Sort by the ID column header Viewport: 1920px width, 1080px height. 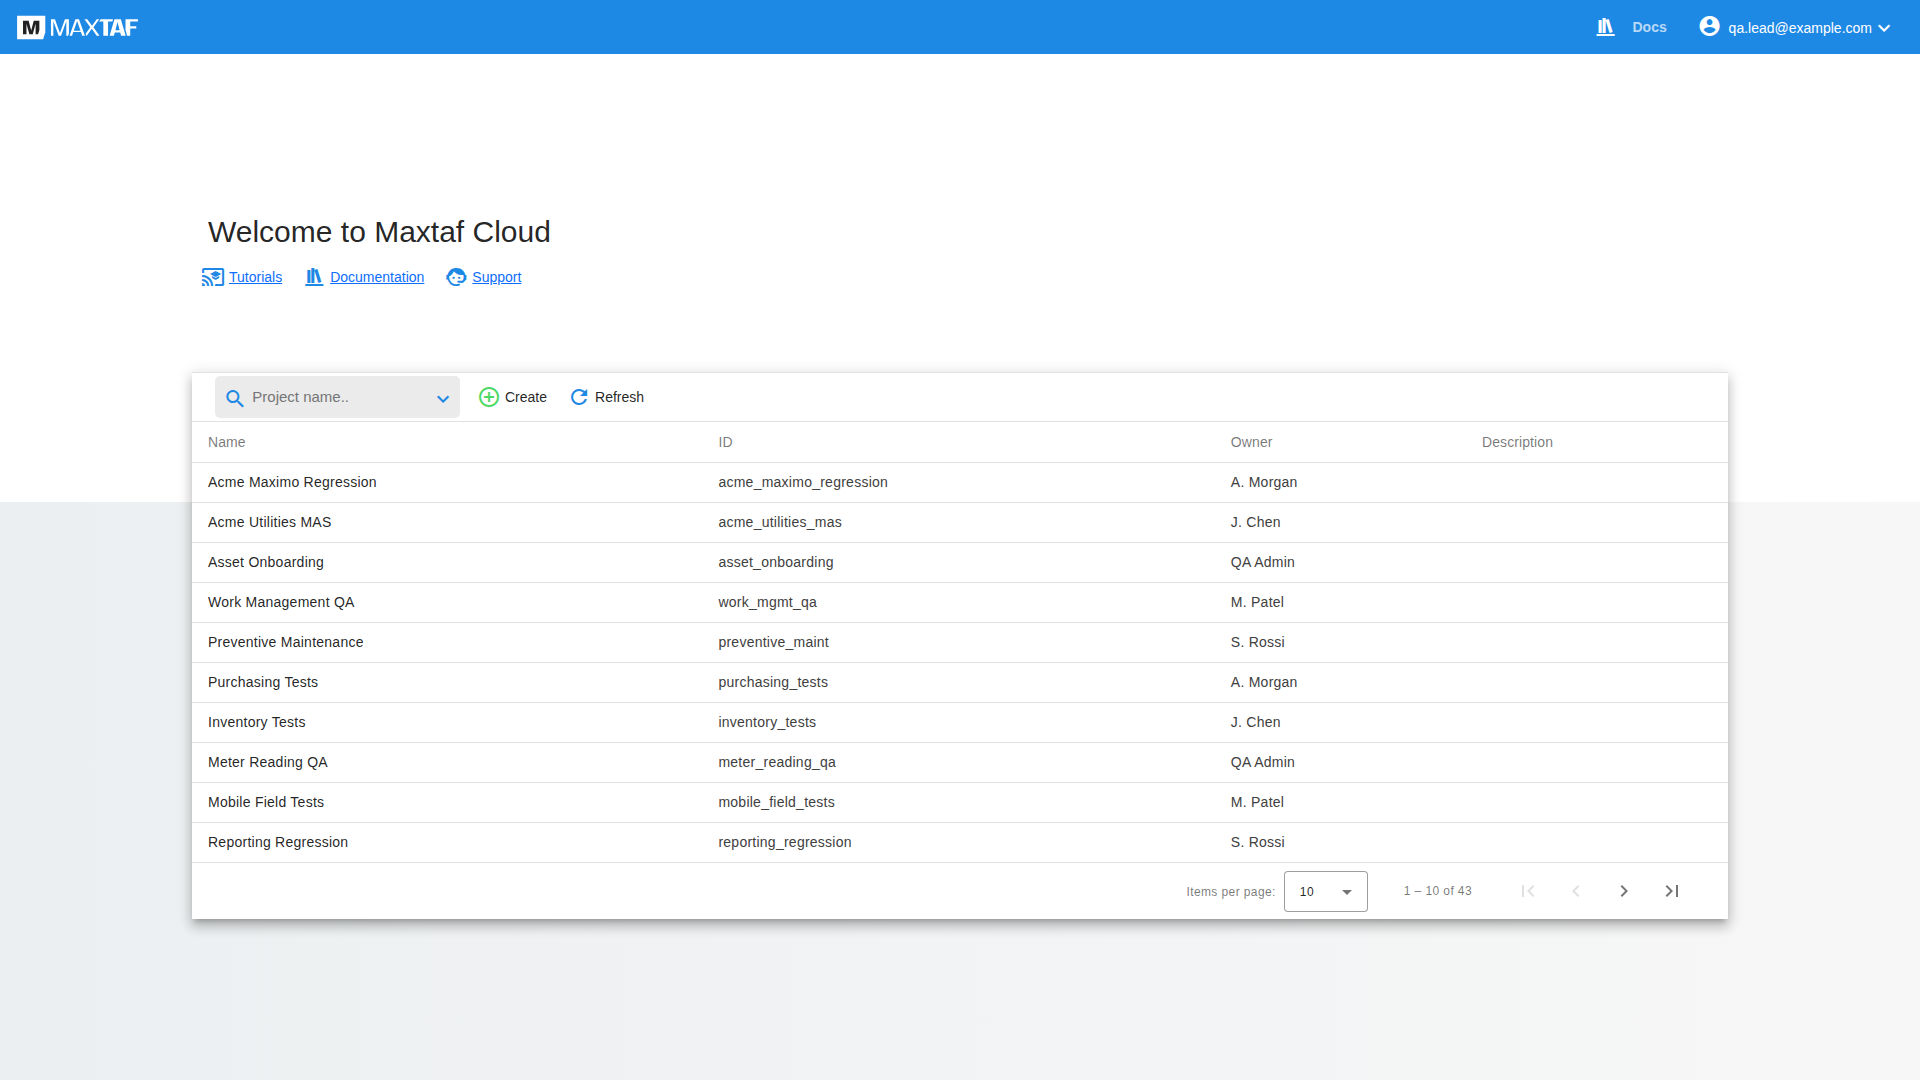(725, 442)
